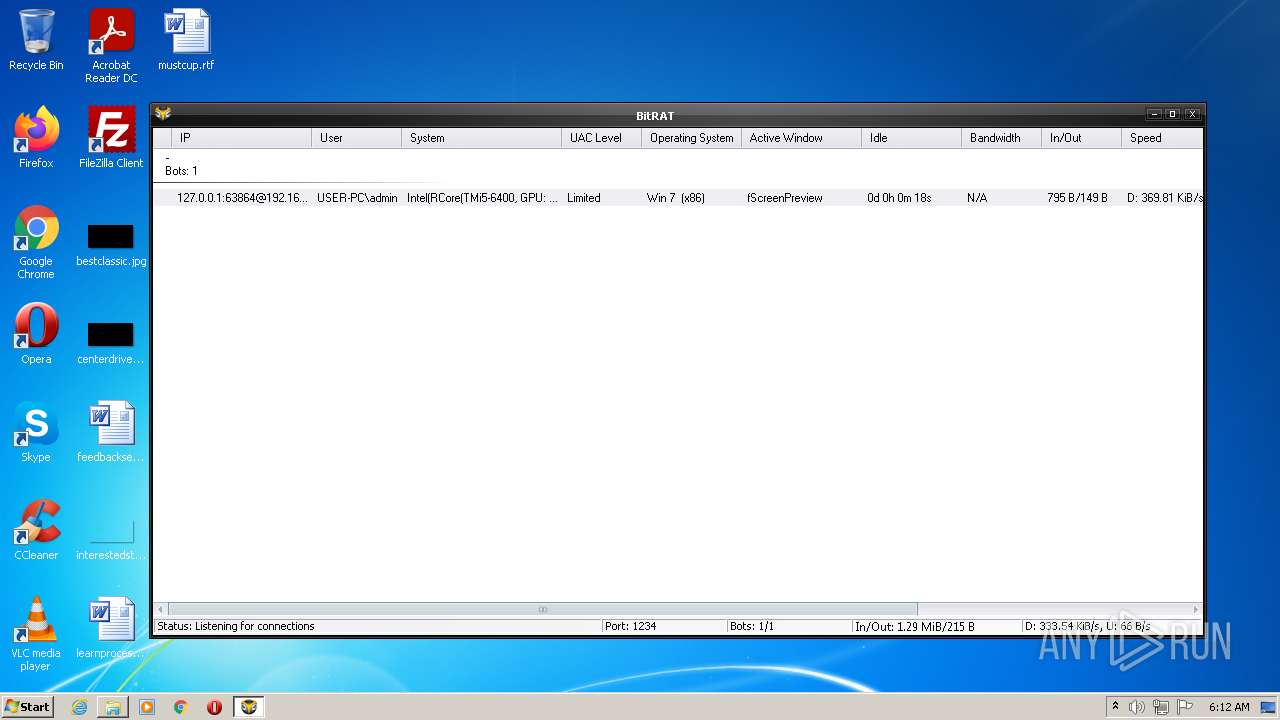The height and width of the screenshot is (720, 1280).
Task: Show hidden system tray icons
Action: [x=1115, y=707]
